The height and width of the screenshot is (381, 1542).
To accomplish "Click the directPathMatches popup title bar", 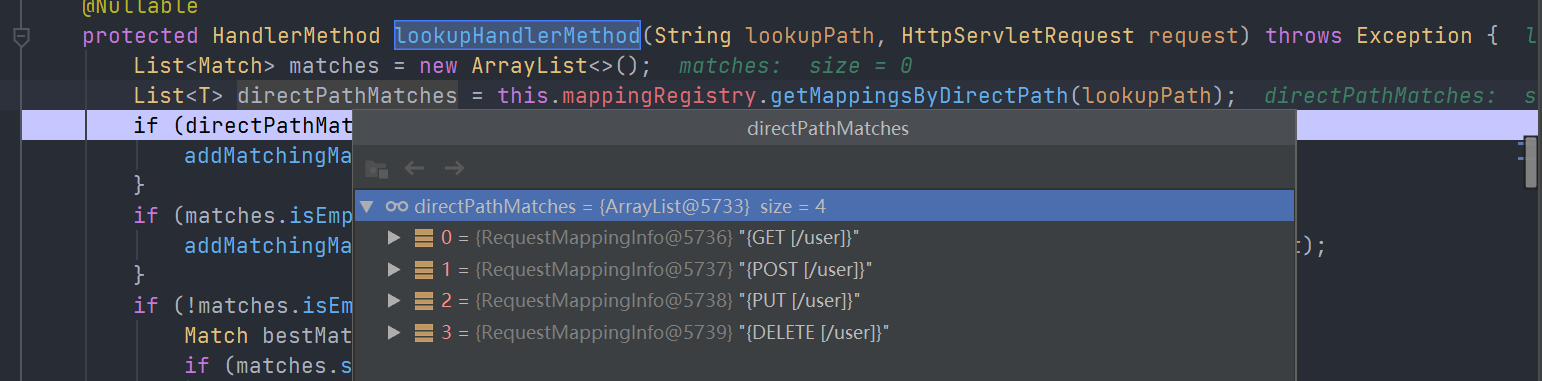I will (825, 129).
